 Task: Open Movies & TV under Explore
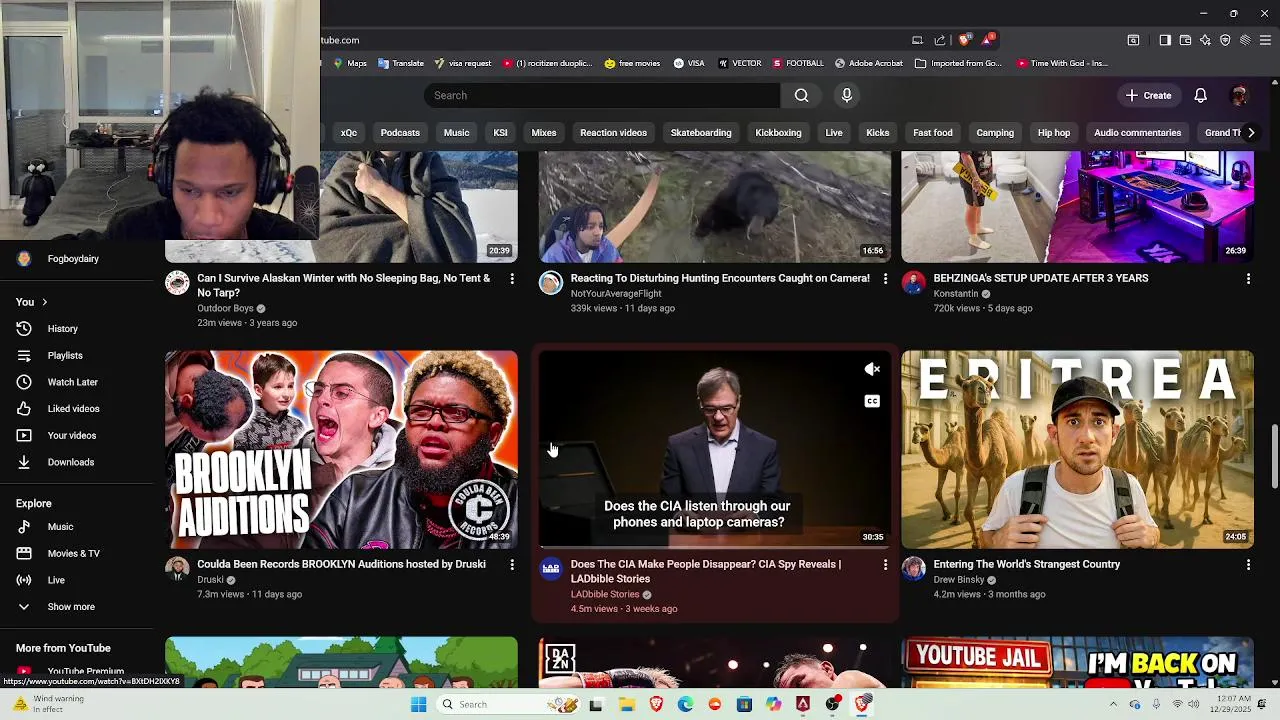point(73,553)
